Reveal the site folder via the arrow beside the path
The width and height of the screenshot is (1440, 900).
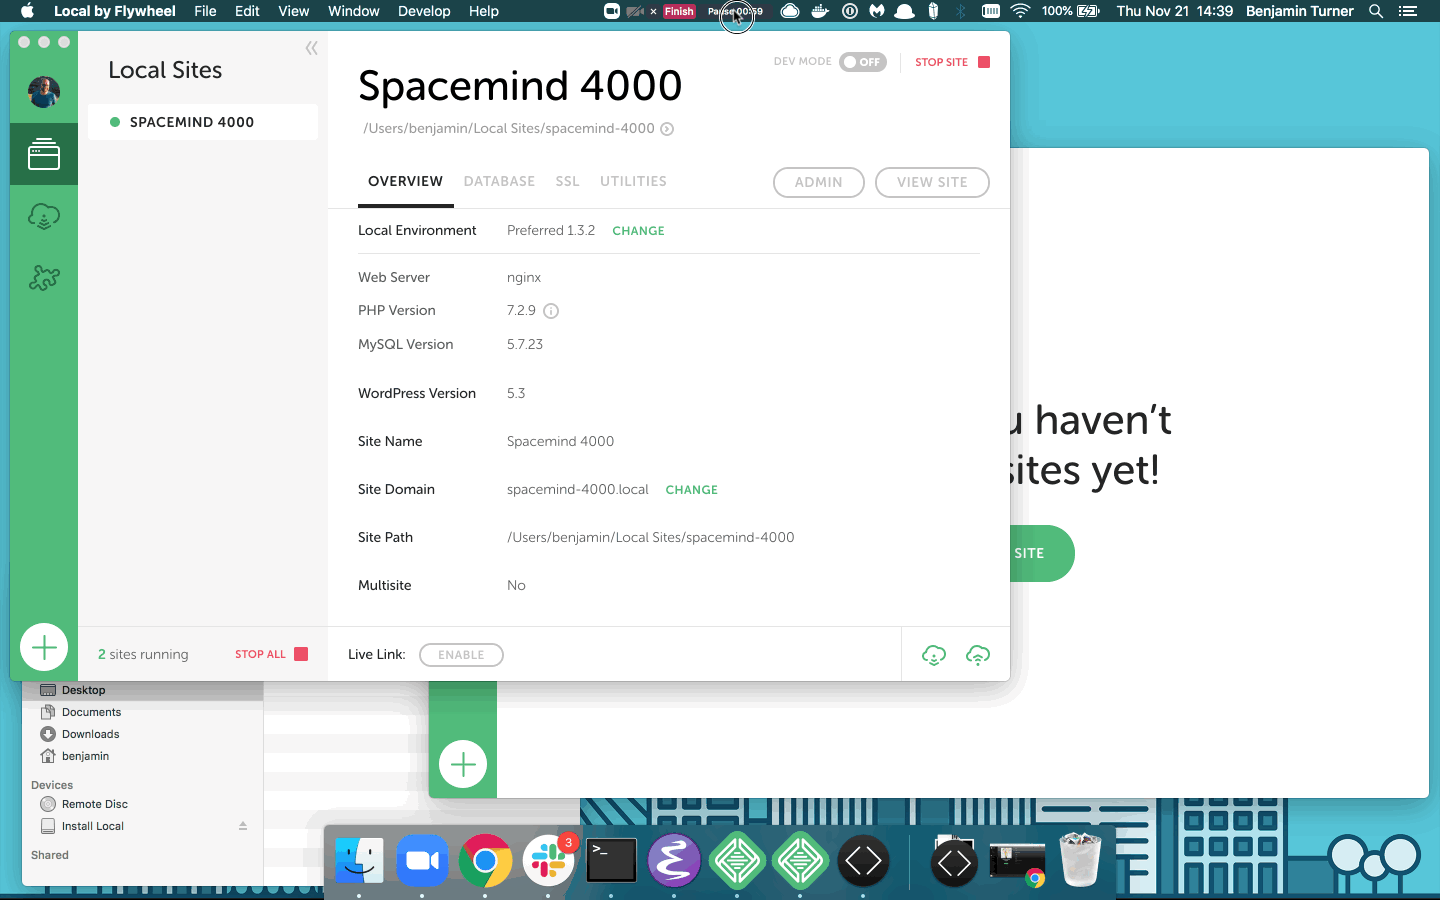coord(667,129)
